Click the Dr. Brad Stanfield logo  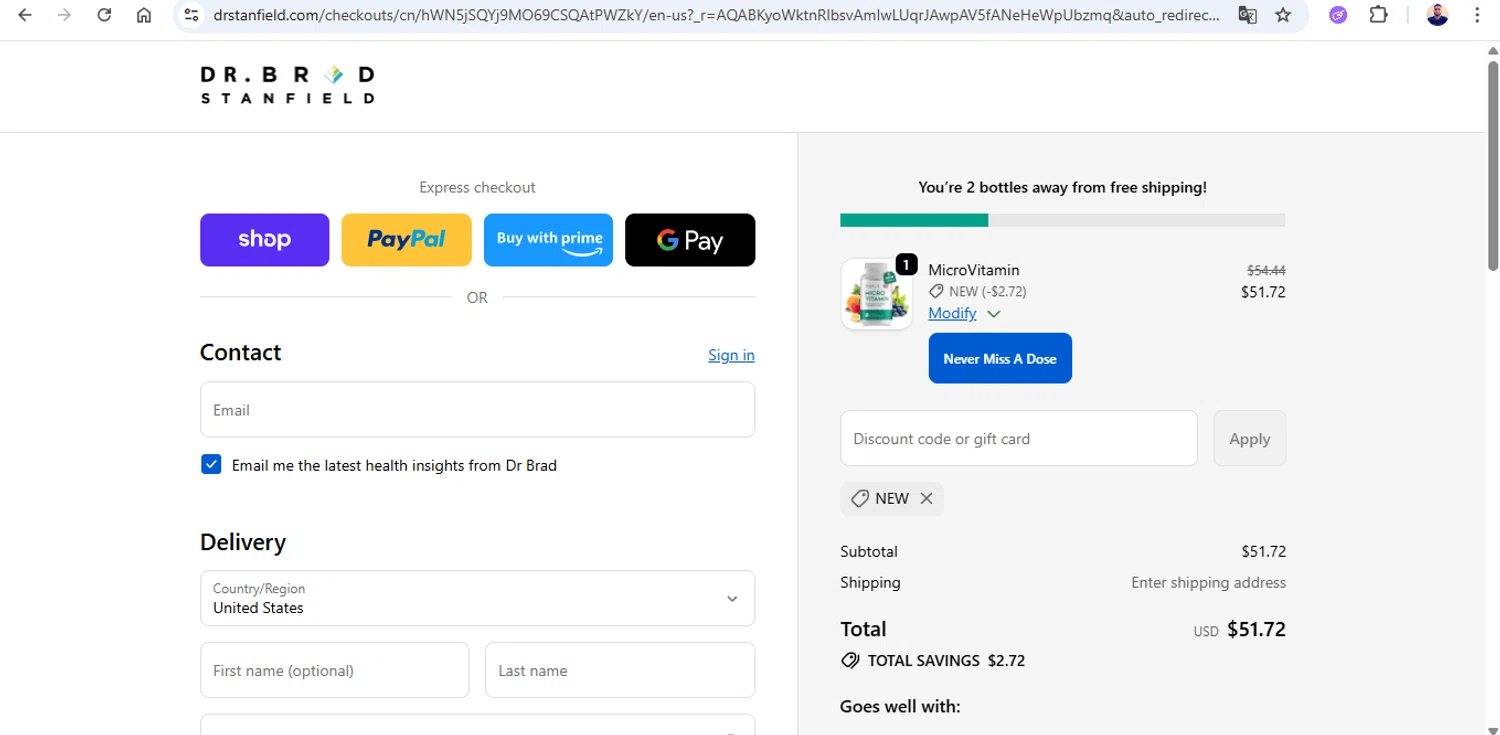coord(287,85)
